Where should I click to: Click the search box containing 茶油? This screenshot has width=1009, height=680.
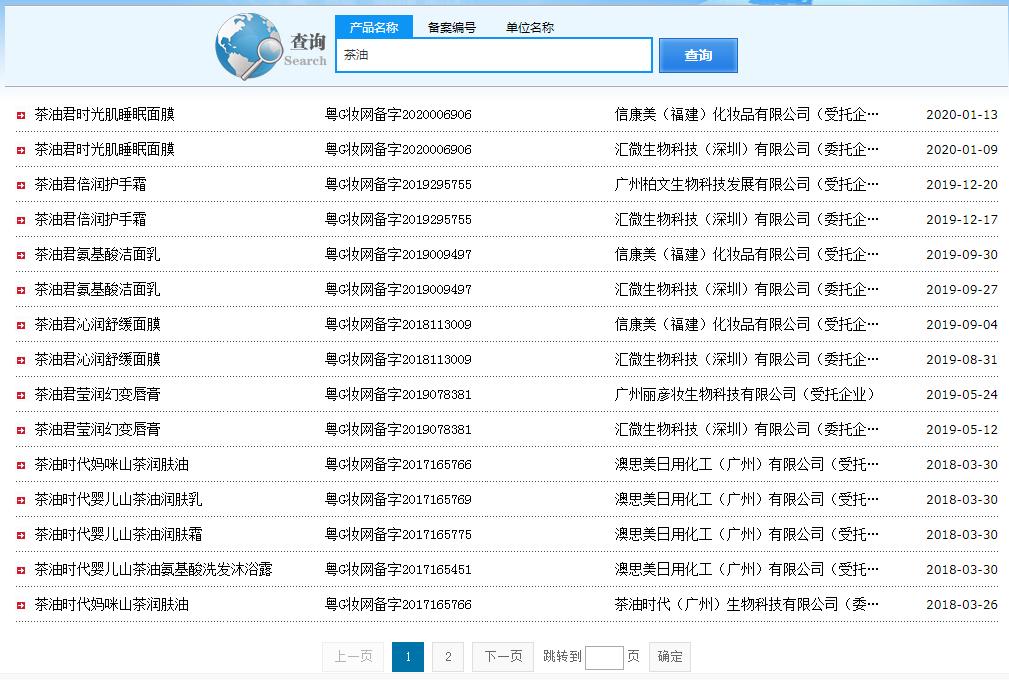coord(493,55)
